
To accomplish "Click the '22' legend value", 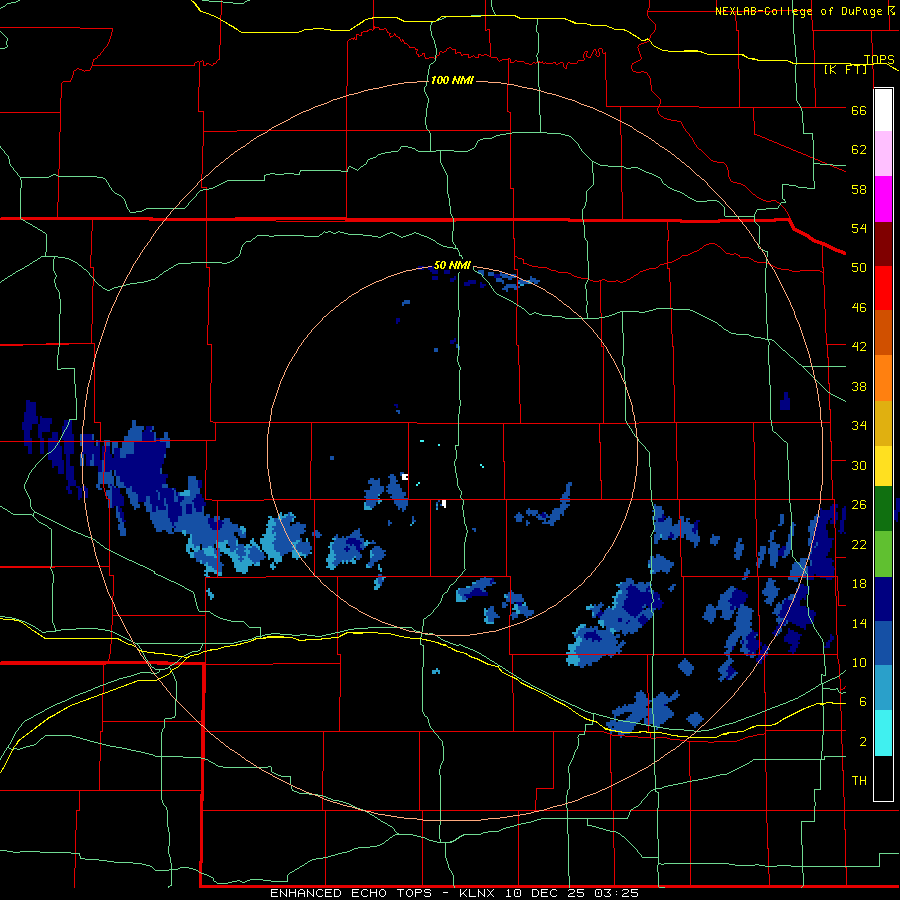I will click(859, 544).
